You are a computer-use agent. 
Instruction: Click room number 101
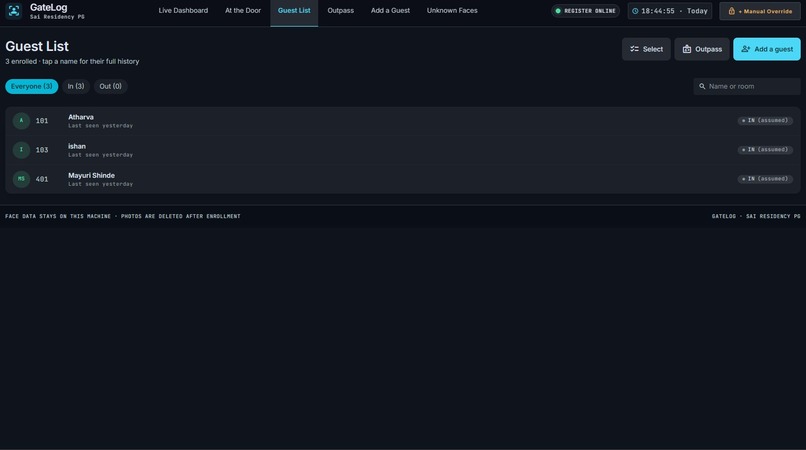pyautogui.click(x=42, y=121)
